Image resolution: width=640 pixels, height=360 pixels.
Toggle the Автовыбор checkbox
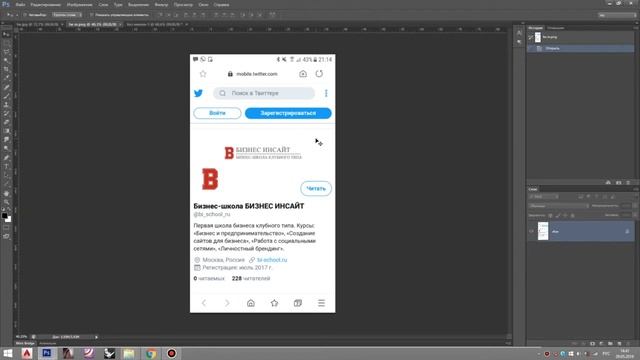[25, 15]
